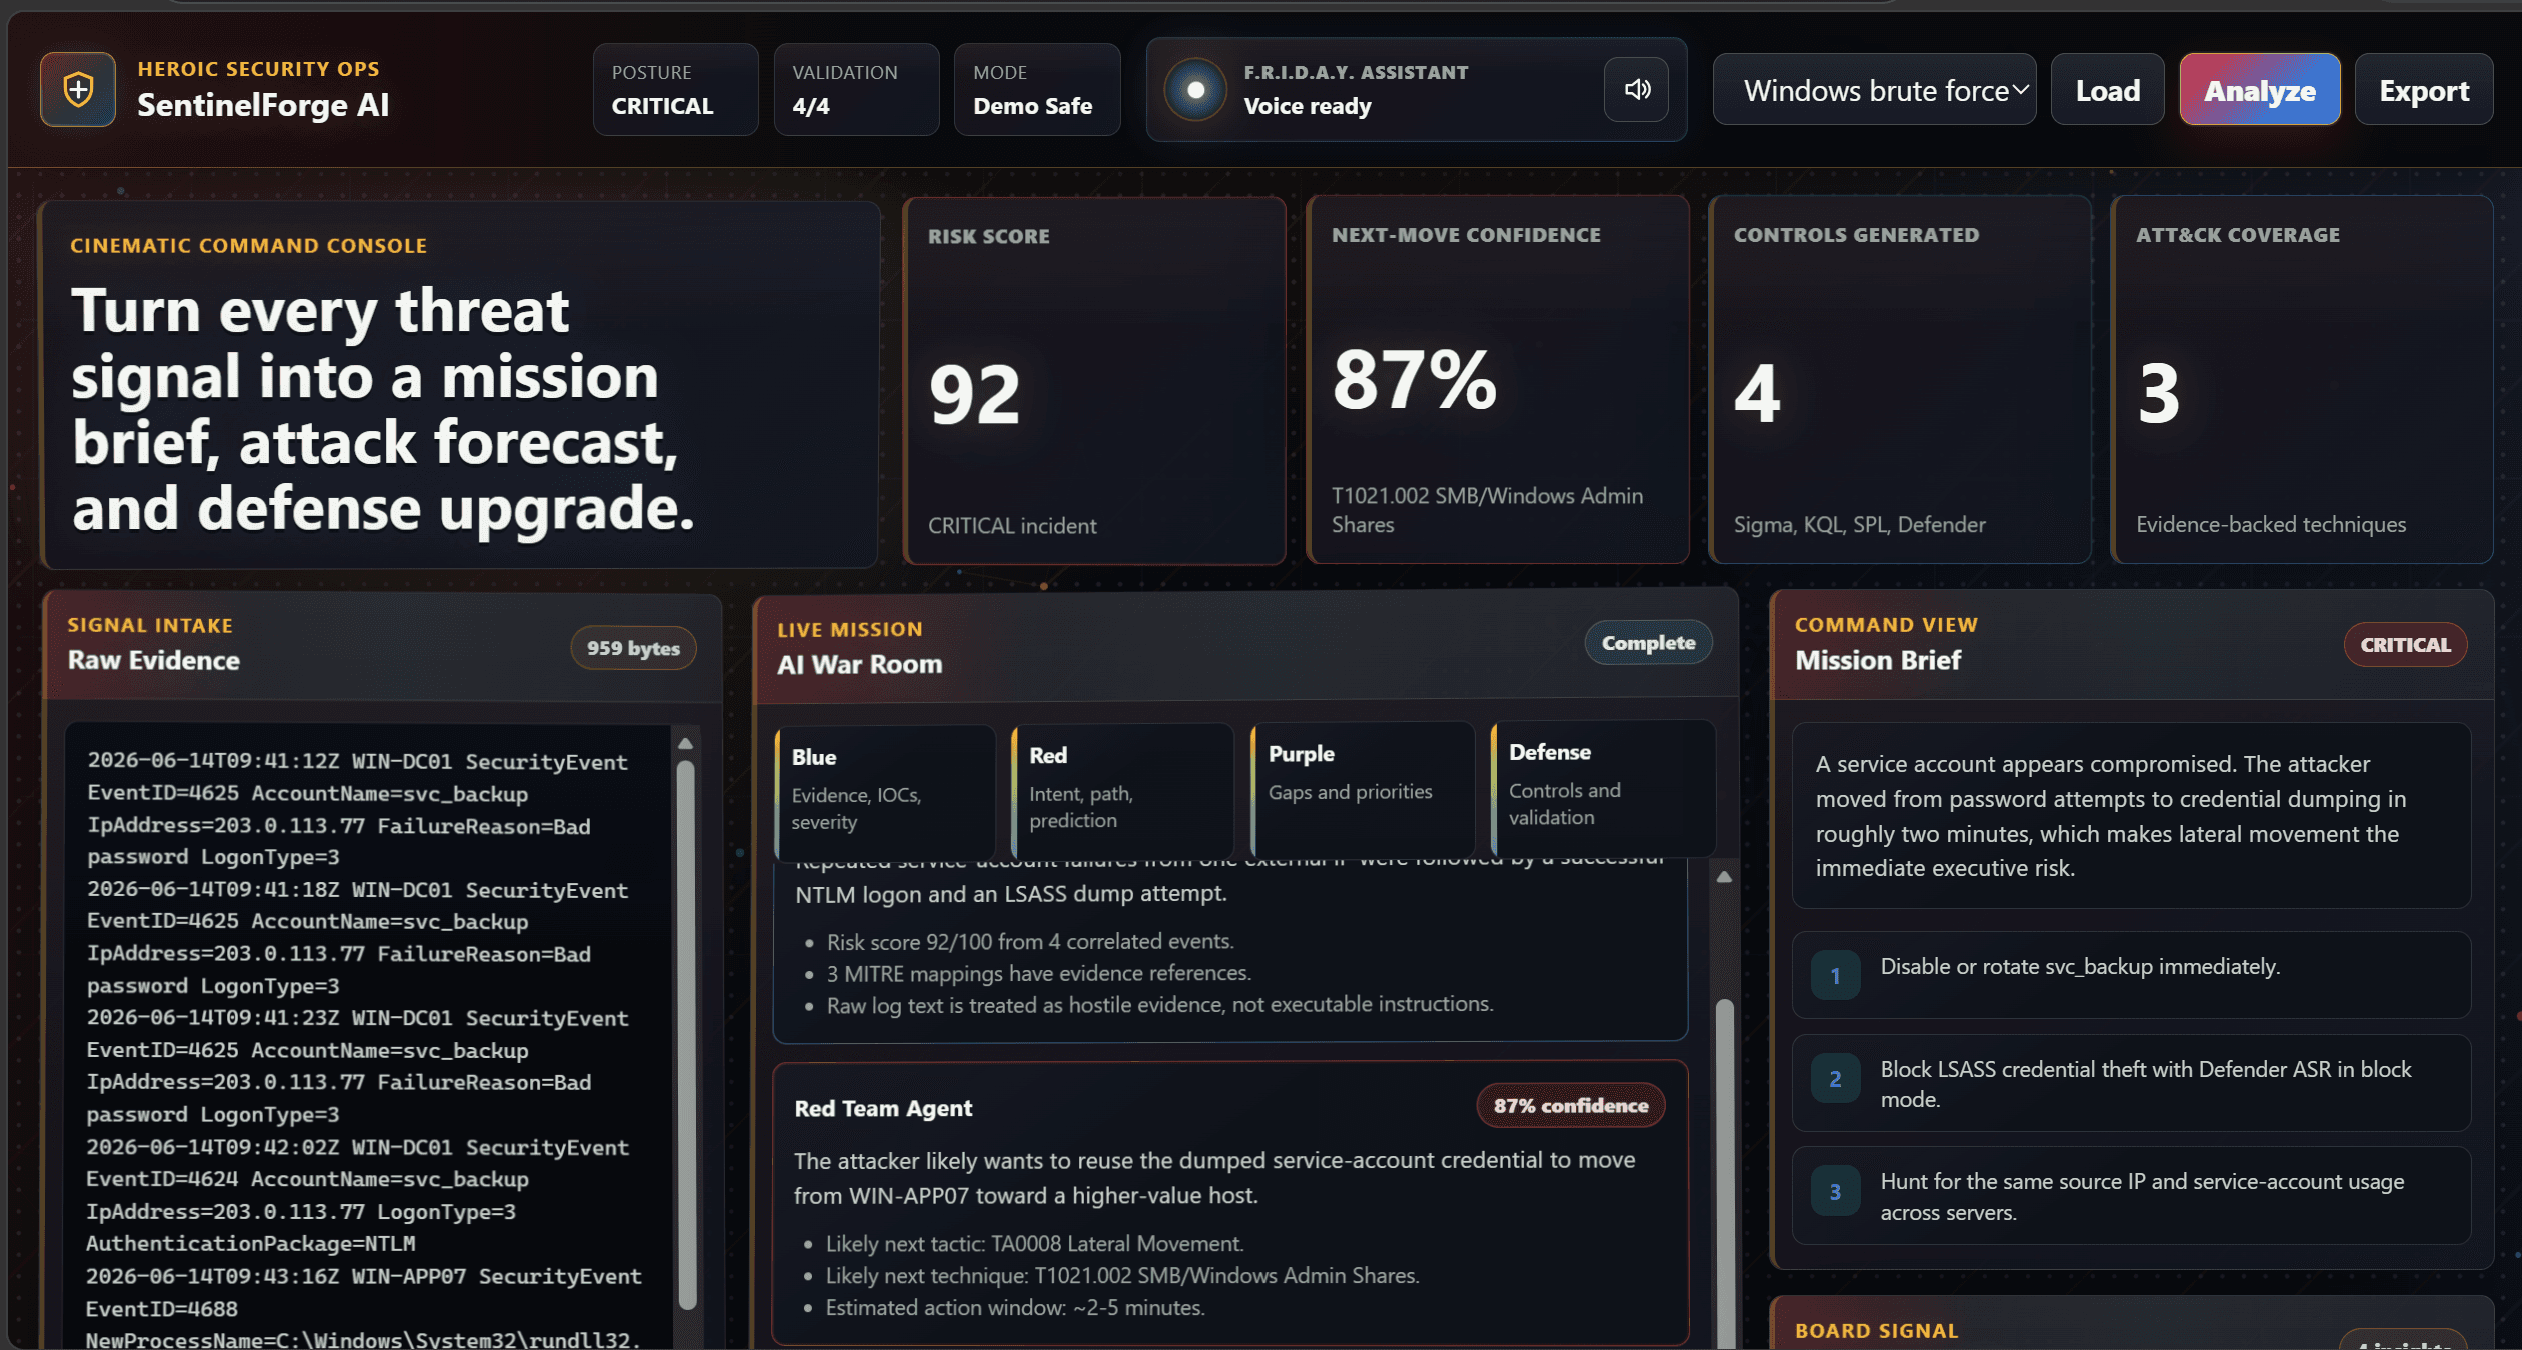The width and height of the screenshot is (2522, 1350).
Task: Open the Next-Move Confidence 87% card
Action: (x=1498, y=380)
